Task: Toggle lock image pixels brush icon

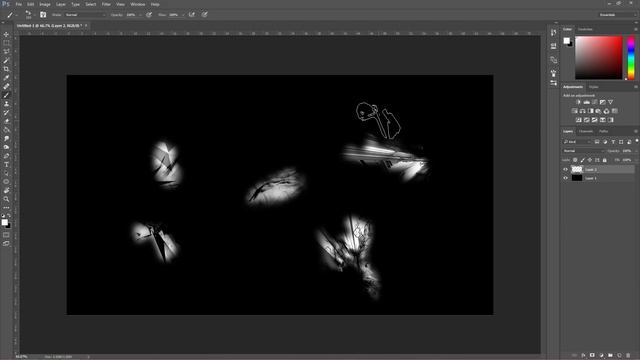Action: pos(582,160)
